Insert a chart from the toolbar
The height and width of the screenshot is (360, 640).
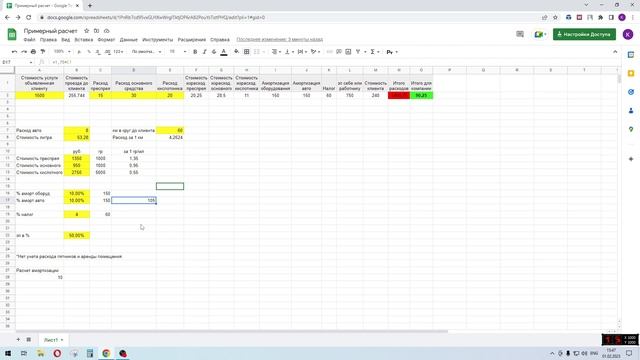coord(348,52)
